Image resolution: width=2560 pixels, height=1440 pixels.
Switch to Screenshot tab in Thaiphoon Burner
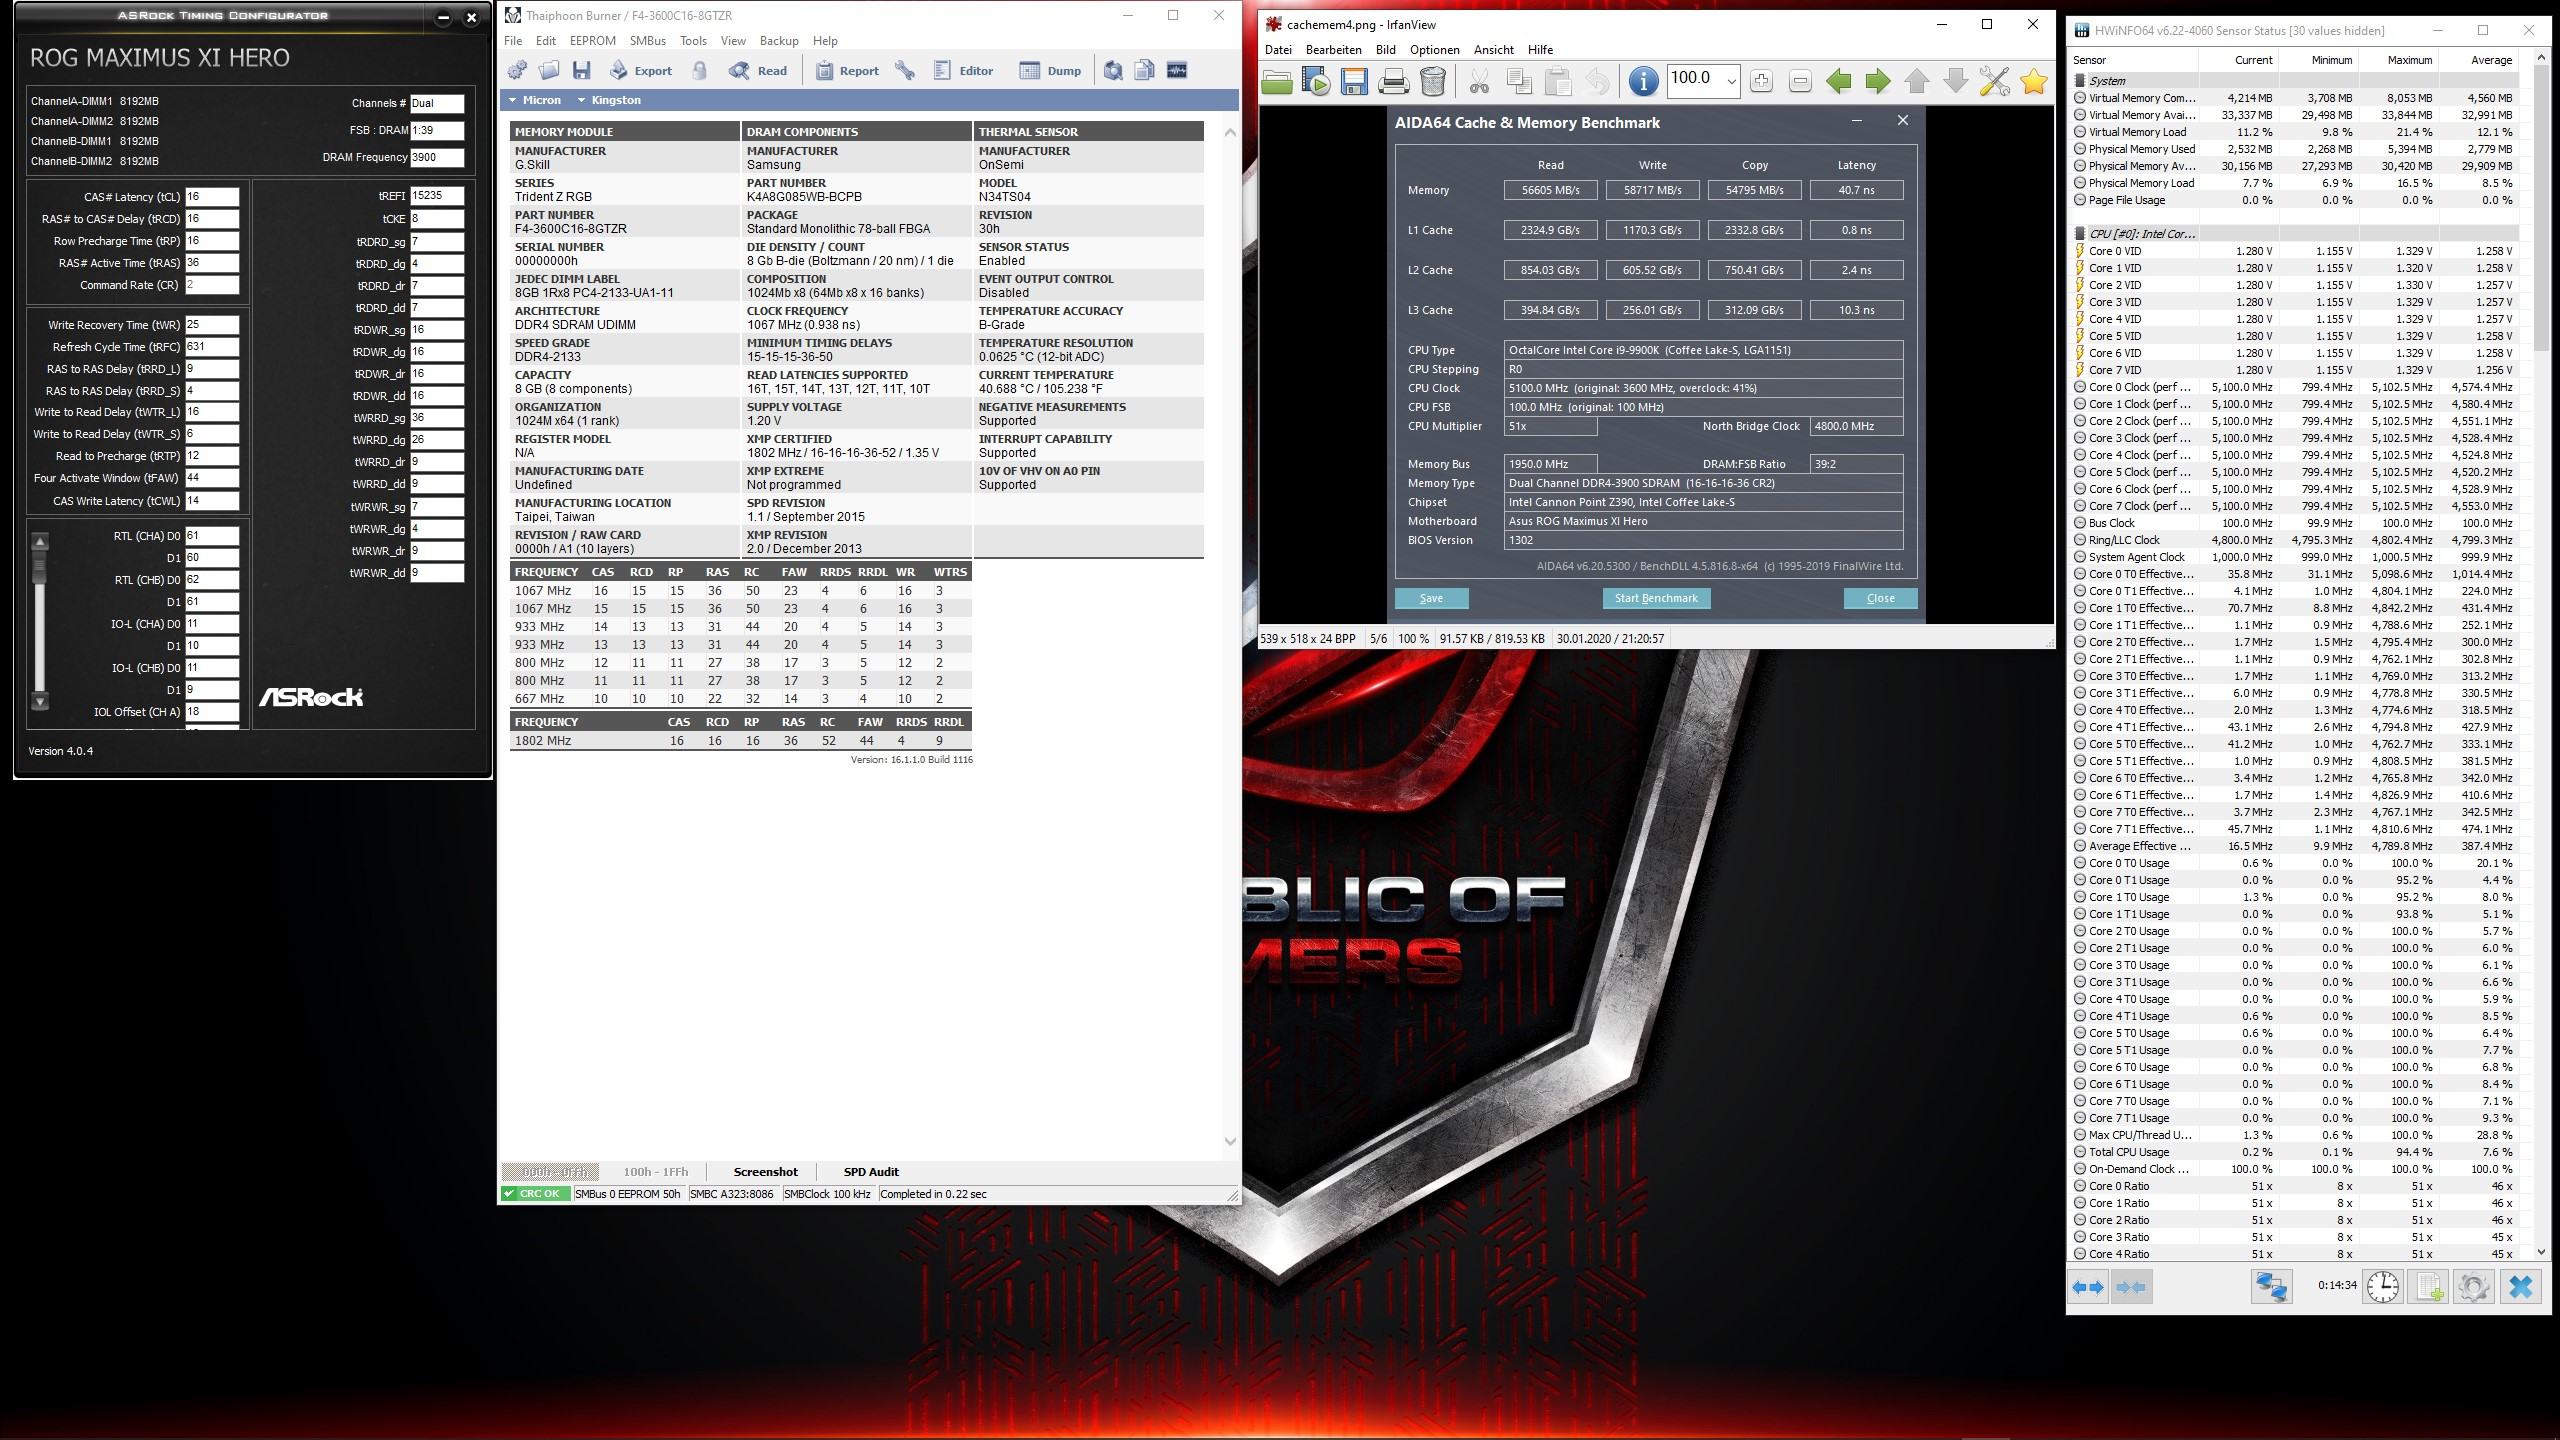click(765, 1172)
